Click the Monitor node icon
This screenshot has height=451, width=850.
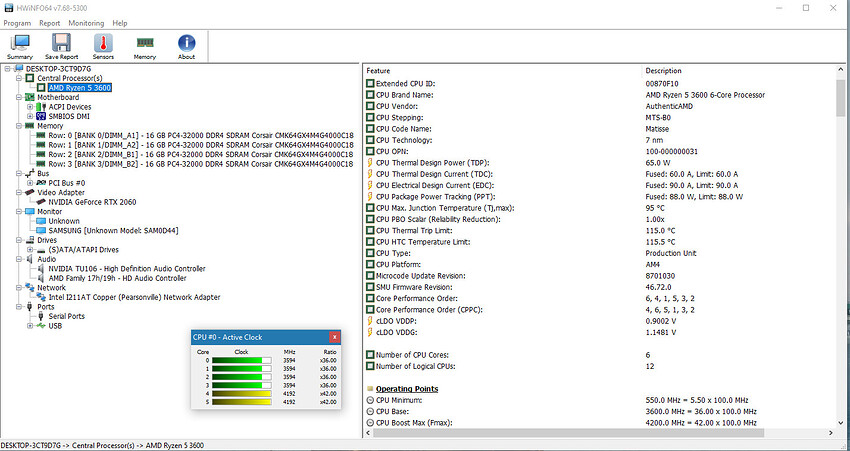pos(30,211)
